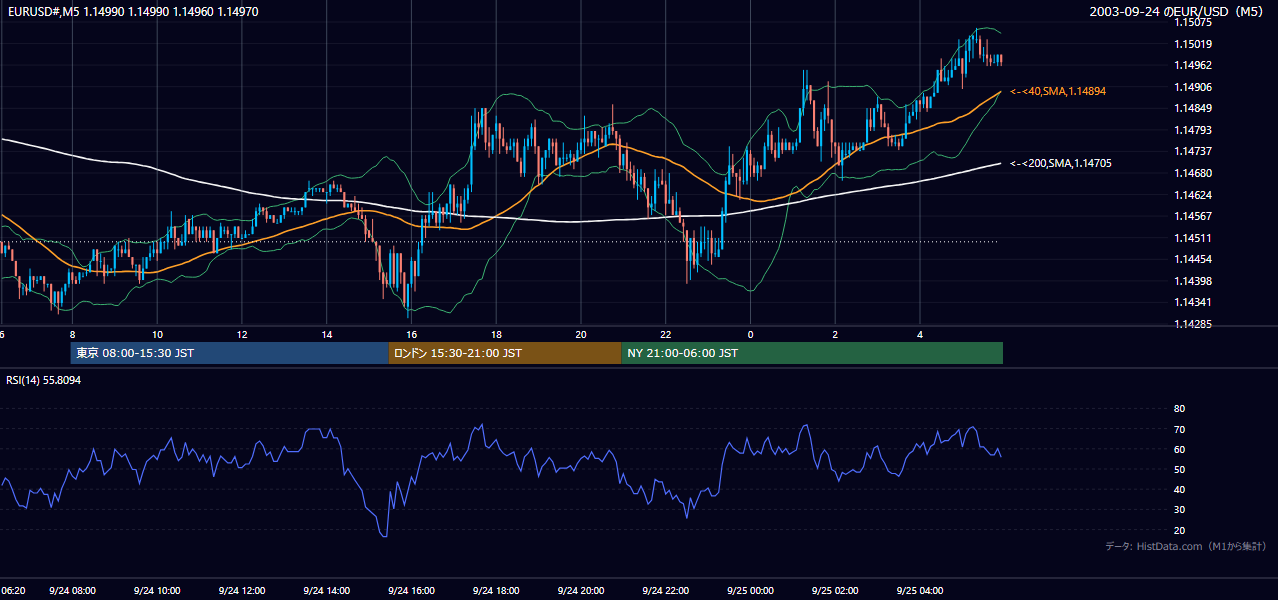Click hour tick 8 below the price chart

[72, 334]
